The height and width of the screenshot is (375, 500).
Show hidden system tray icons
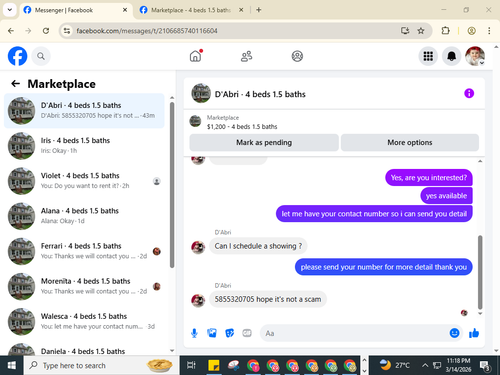(x=425, y=366)
